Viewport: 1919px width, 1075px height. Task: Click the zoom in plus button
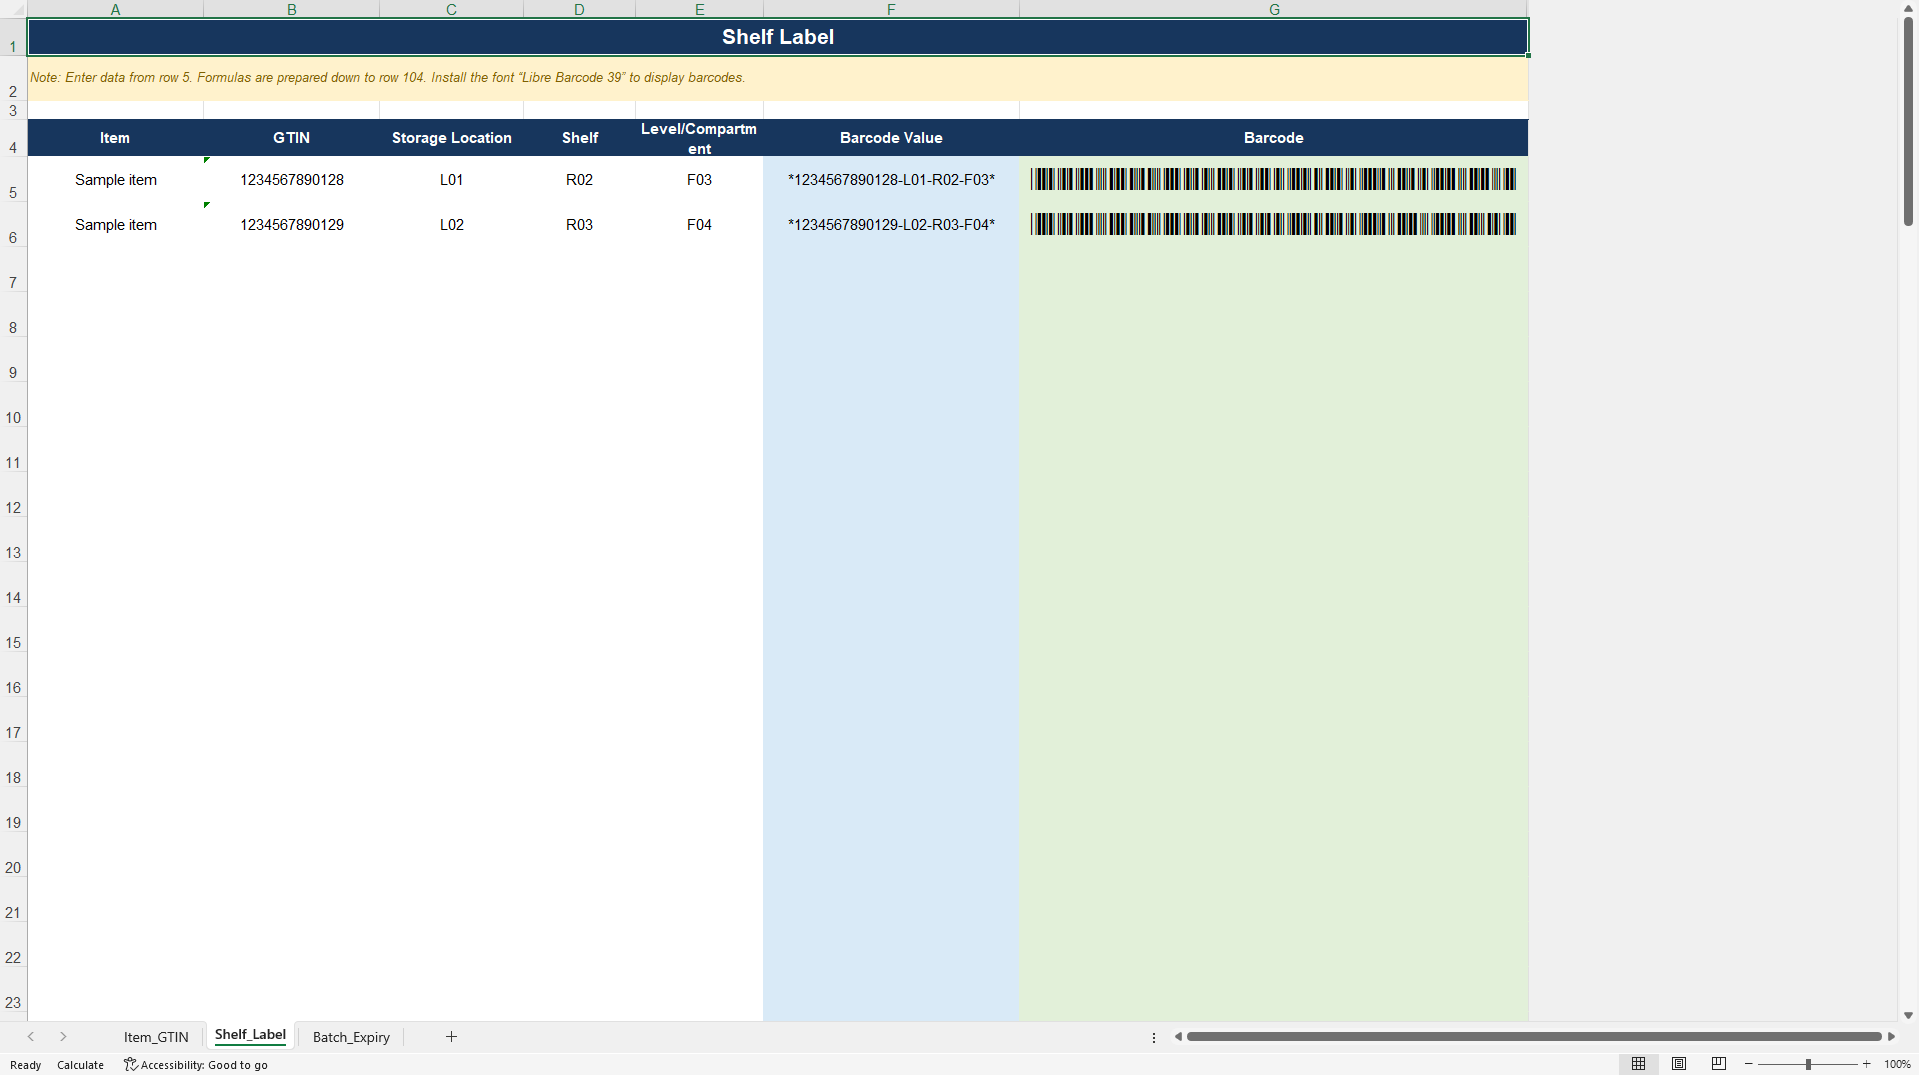(1866, 1064)
